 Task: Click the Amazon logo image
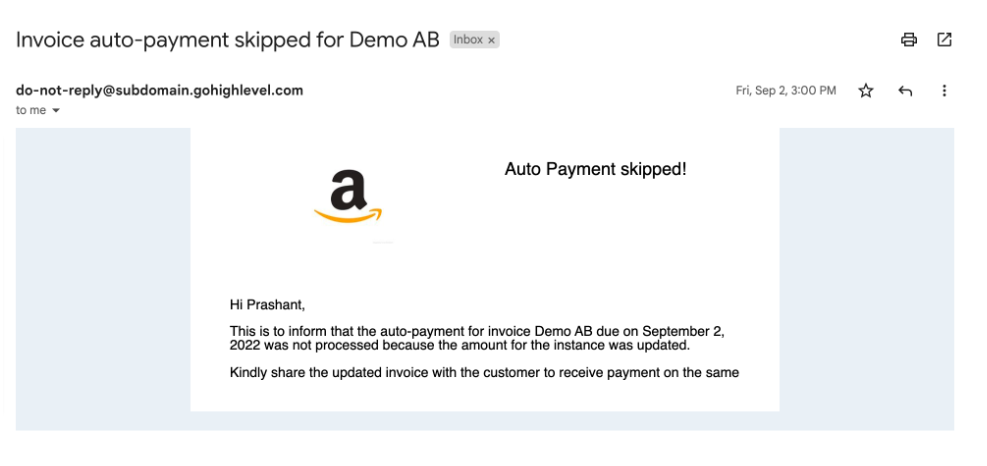(x=348, y=196)
